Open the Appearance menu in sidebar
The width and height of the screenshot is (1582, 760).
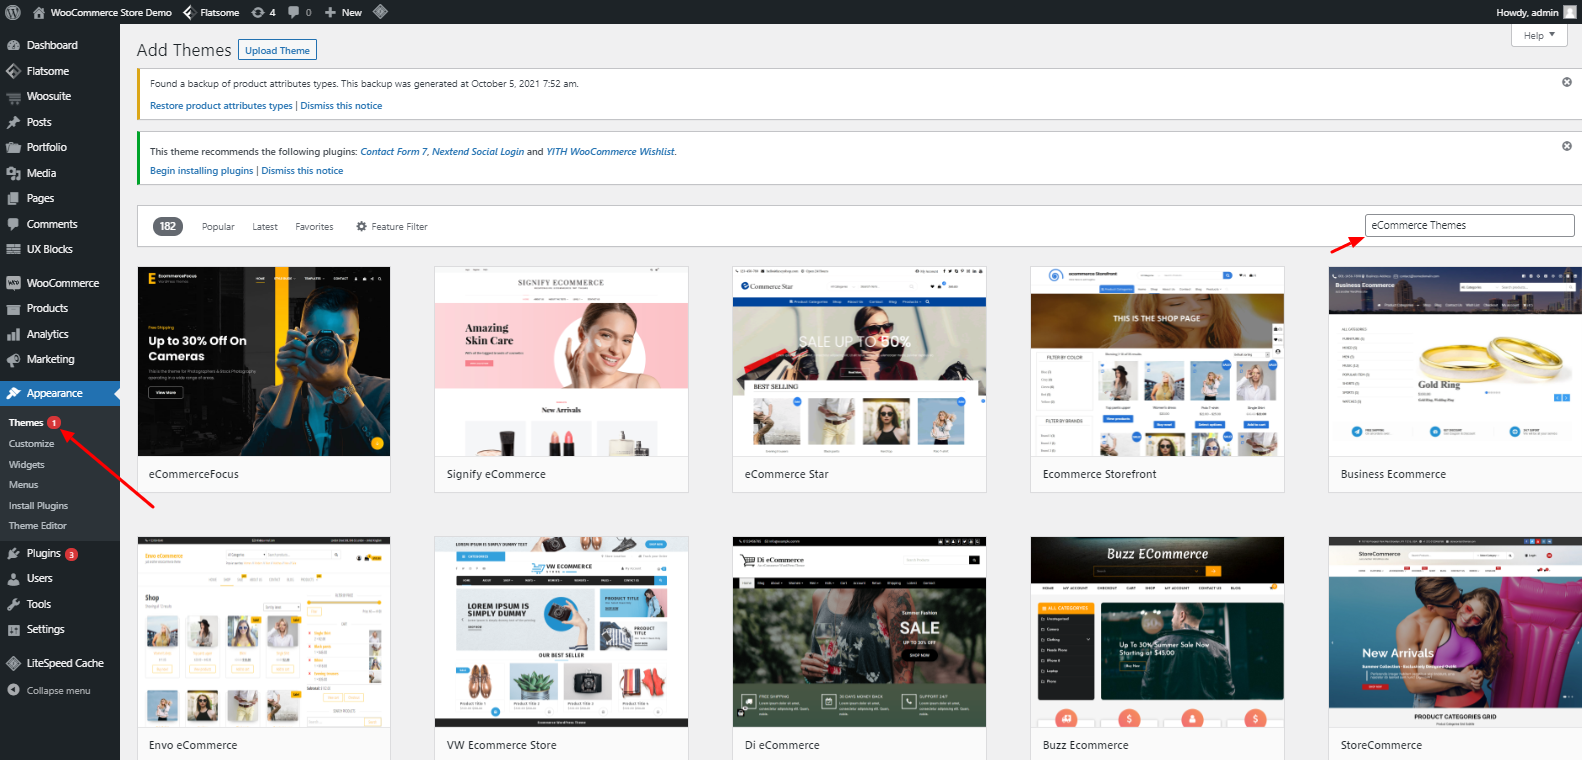60,393
